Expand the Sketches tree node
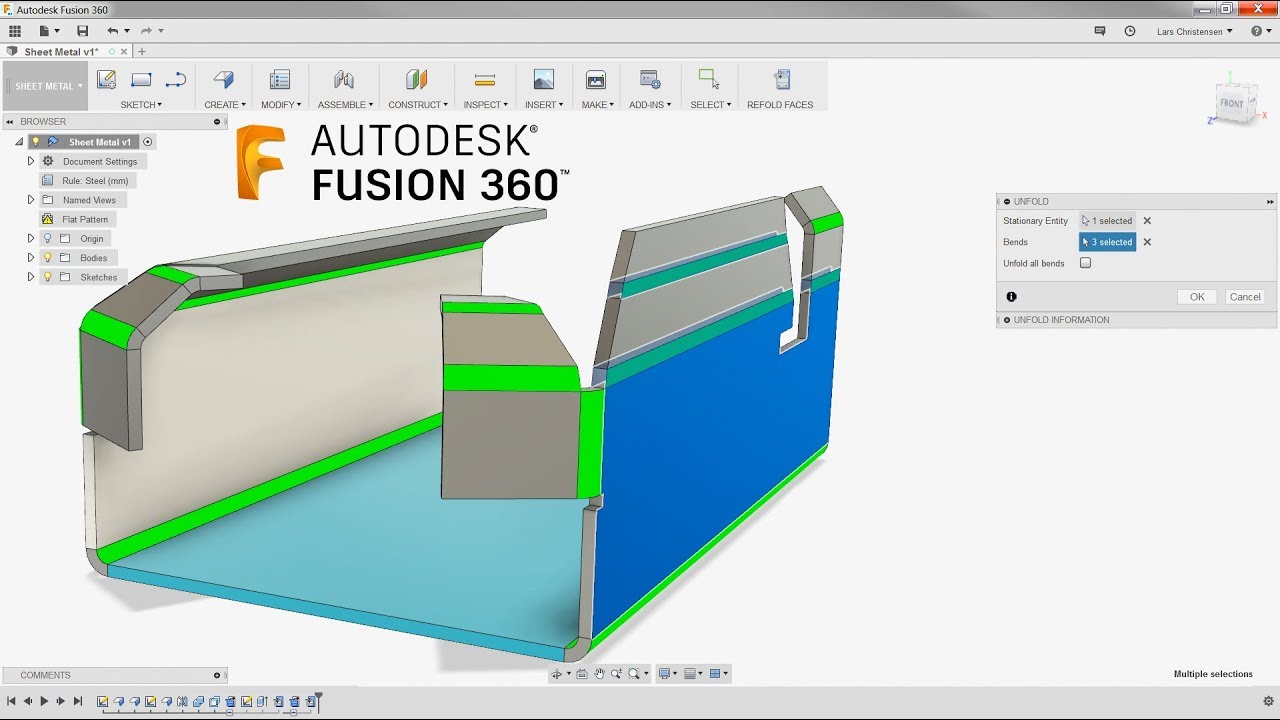Viewport: 1280px width, 720px height. [30, 277]
